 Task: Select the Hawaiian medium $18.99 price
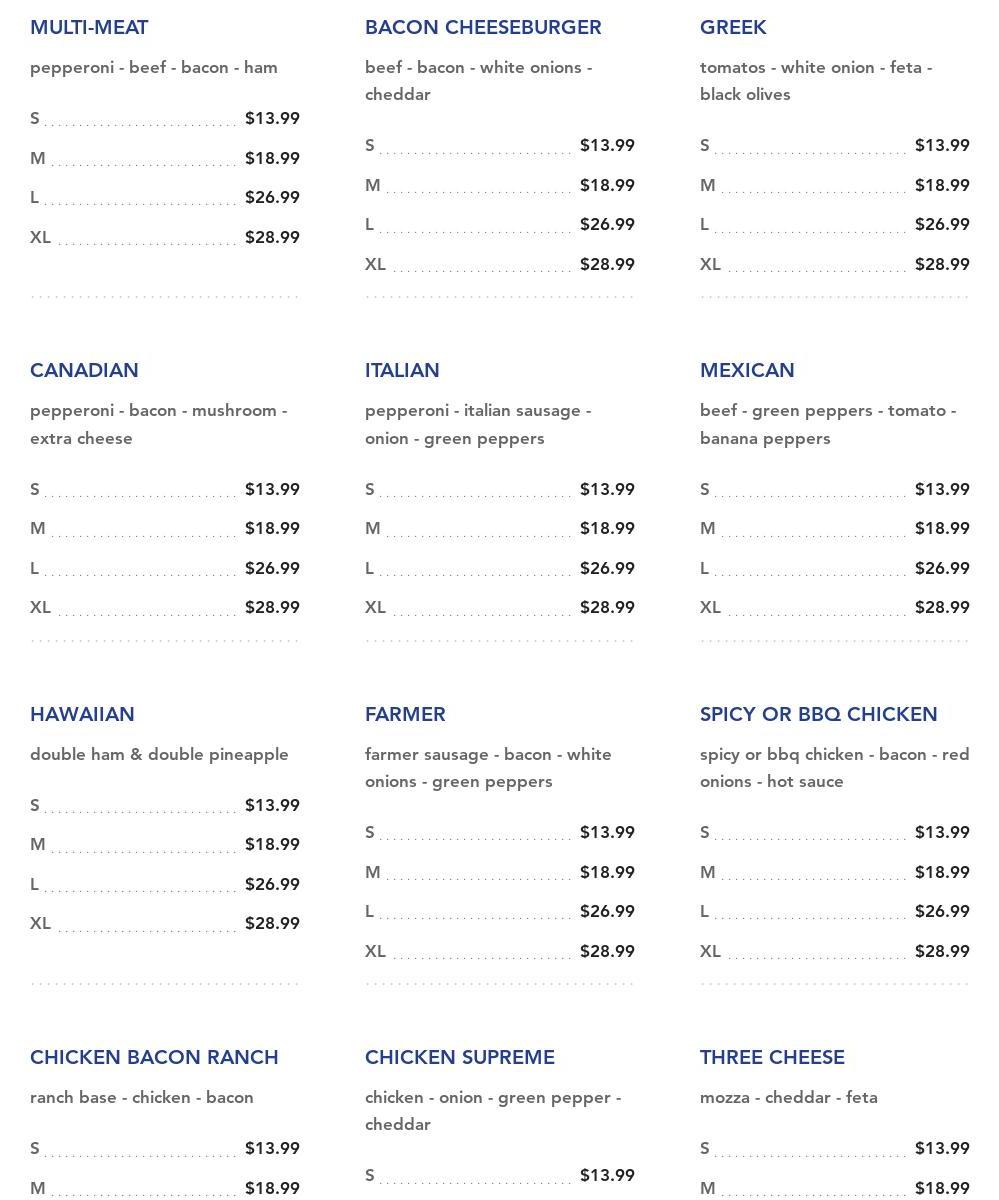click(272, 845)
